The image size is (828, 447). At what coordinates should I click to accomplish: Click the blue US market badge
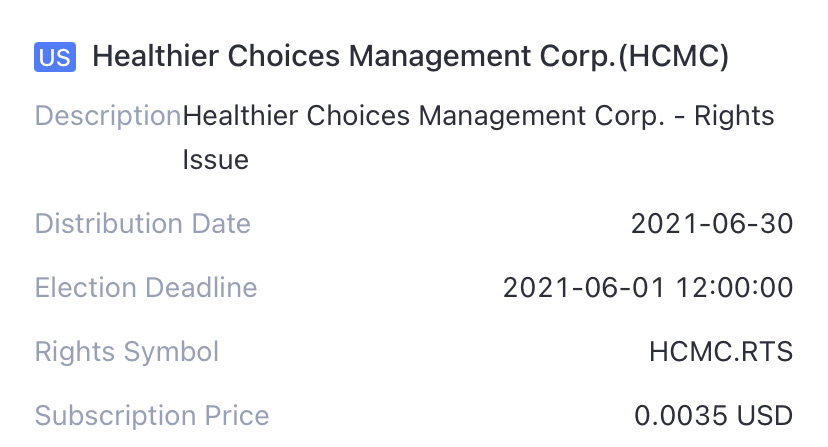pos(54,57)
